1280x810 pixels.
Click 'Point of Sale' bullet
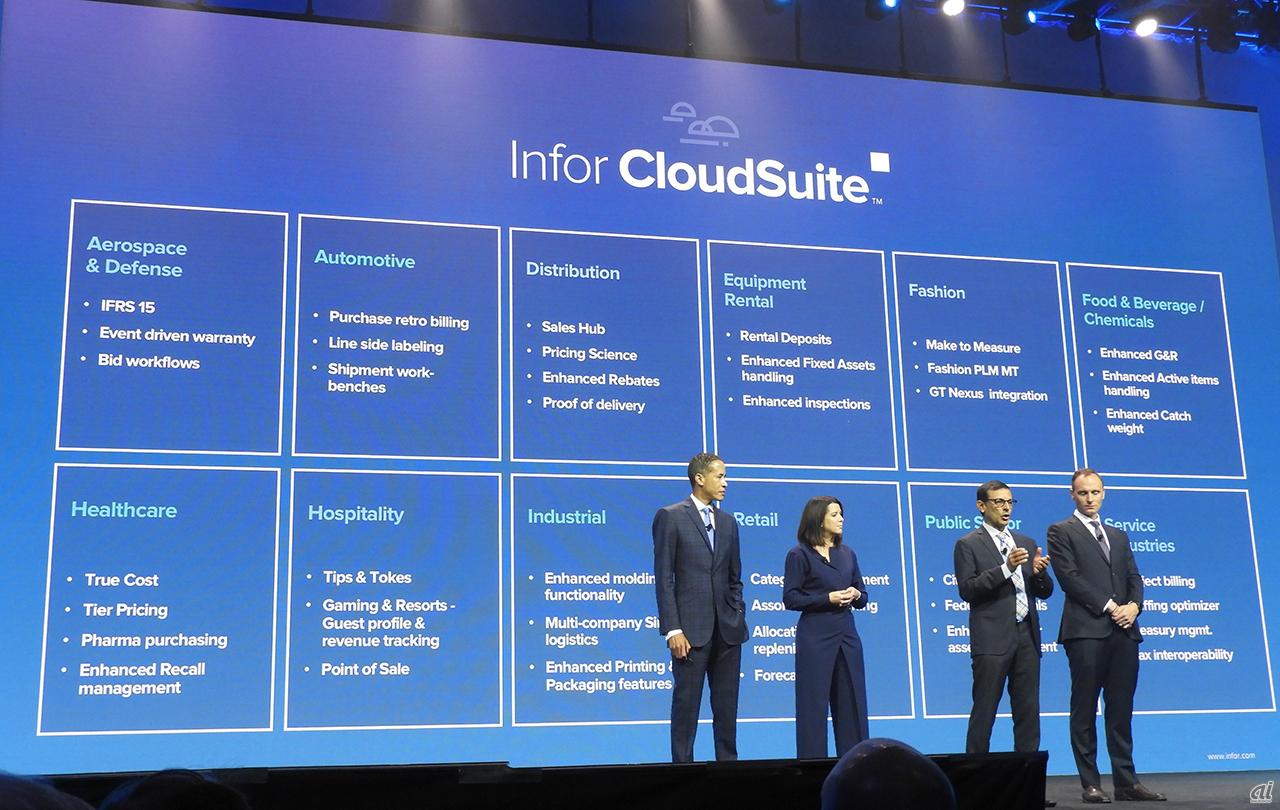[x=365, y=669]
